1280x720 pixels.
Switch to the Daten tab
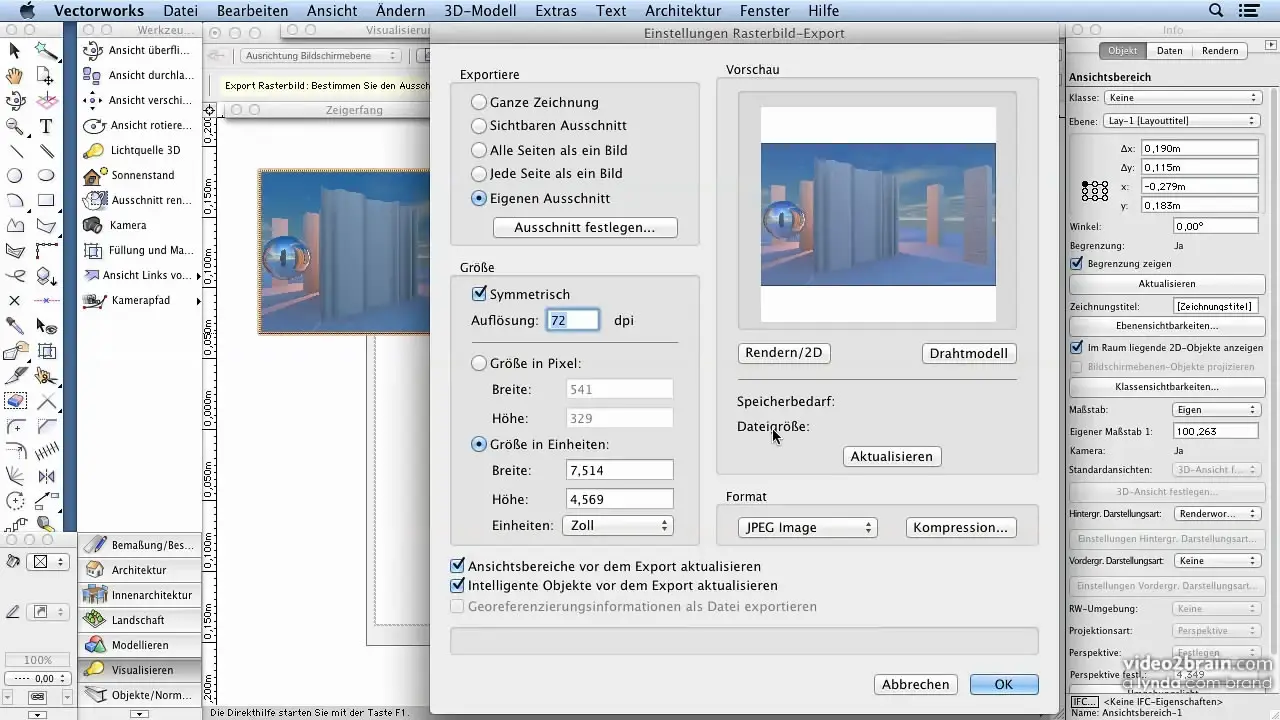[1170, 51]
